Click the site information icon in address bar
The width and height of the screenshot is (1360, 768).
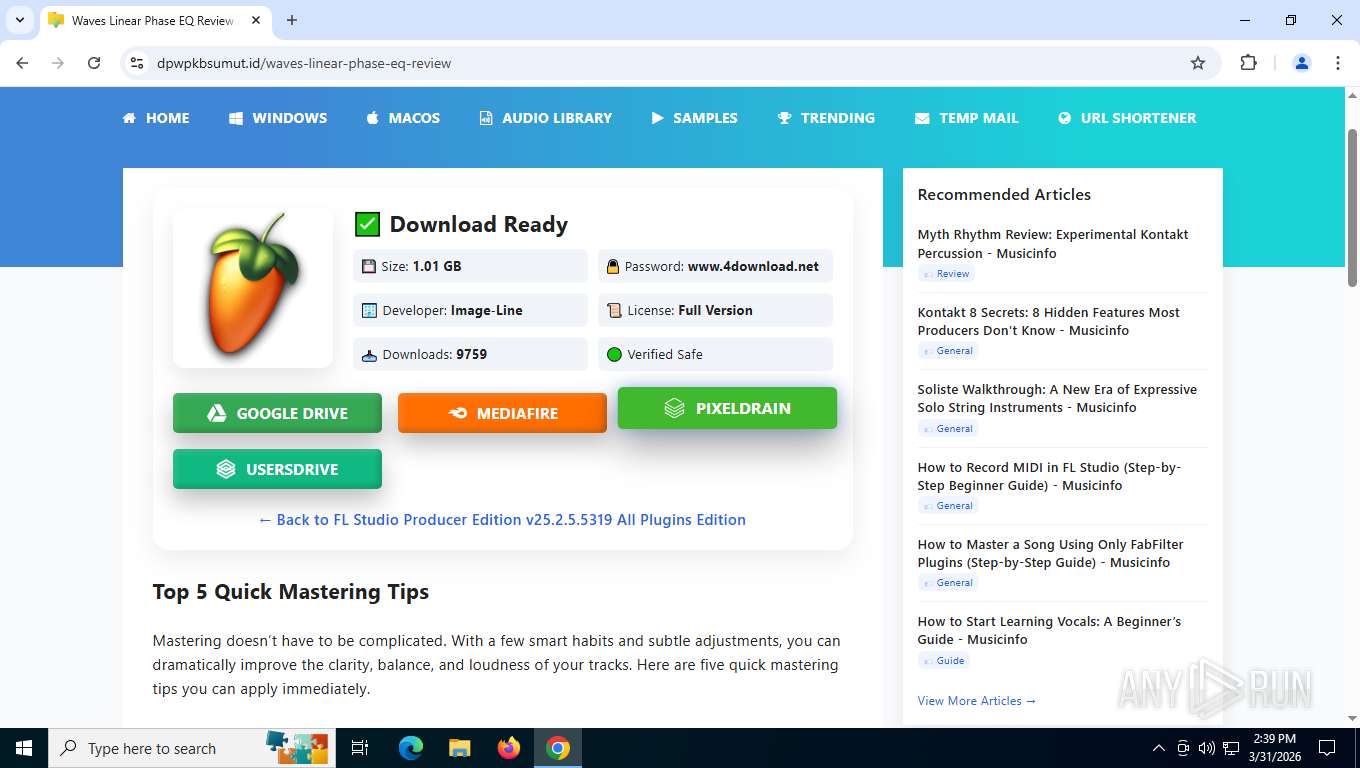pyautogui.click(x=138, y=63)
